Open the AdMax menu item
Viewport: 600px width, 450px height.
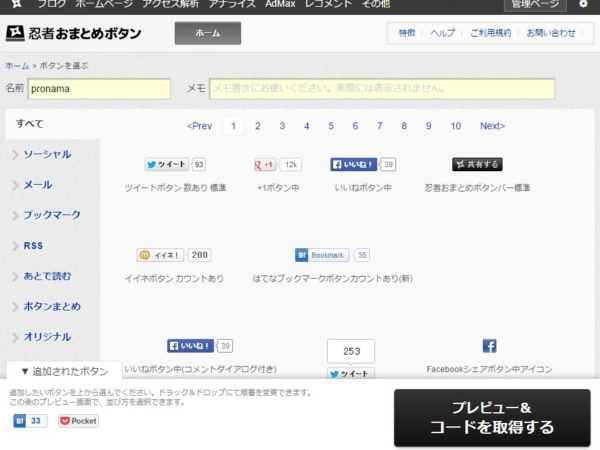[280, 4]
